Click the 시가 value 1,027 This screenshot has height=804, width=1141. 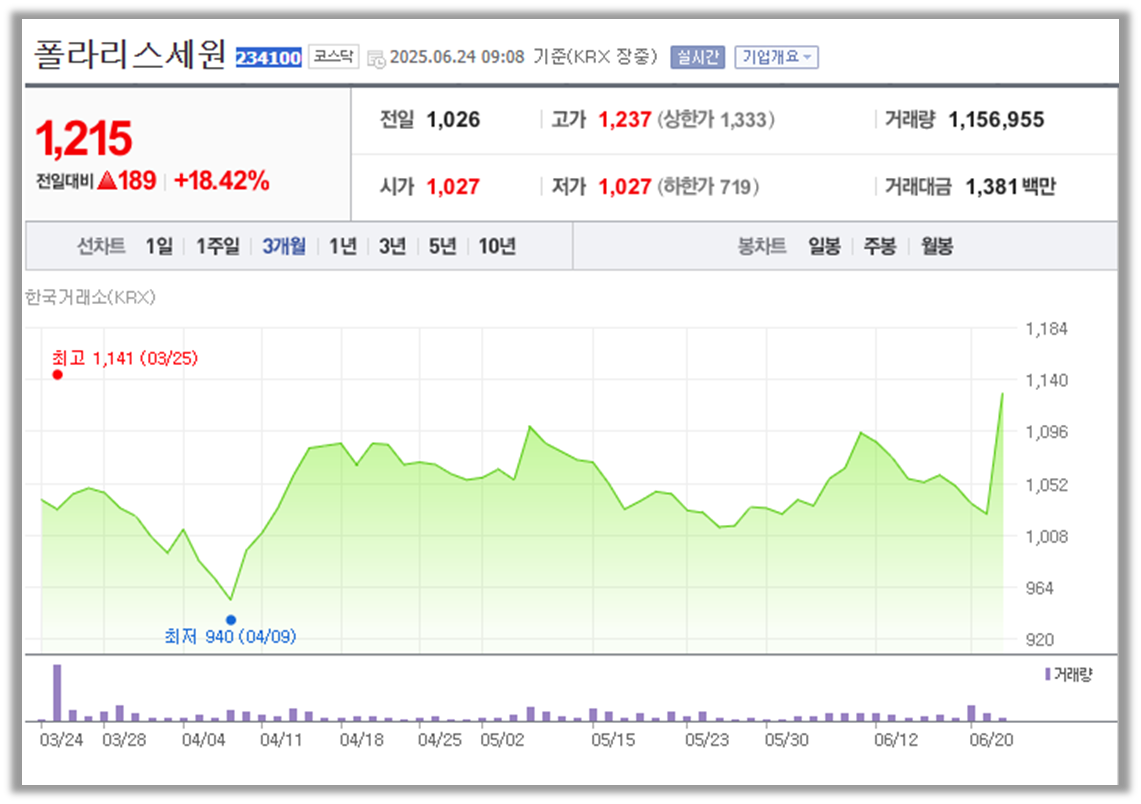453,187
